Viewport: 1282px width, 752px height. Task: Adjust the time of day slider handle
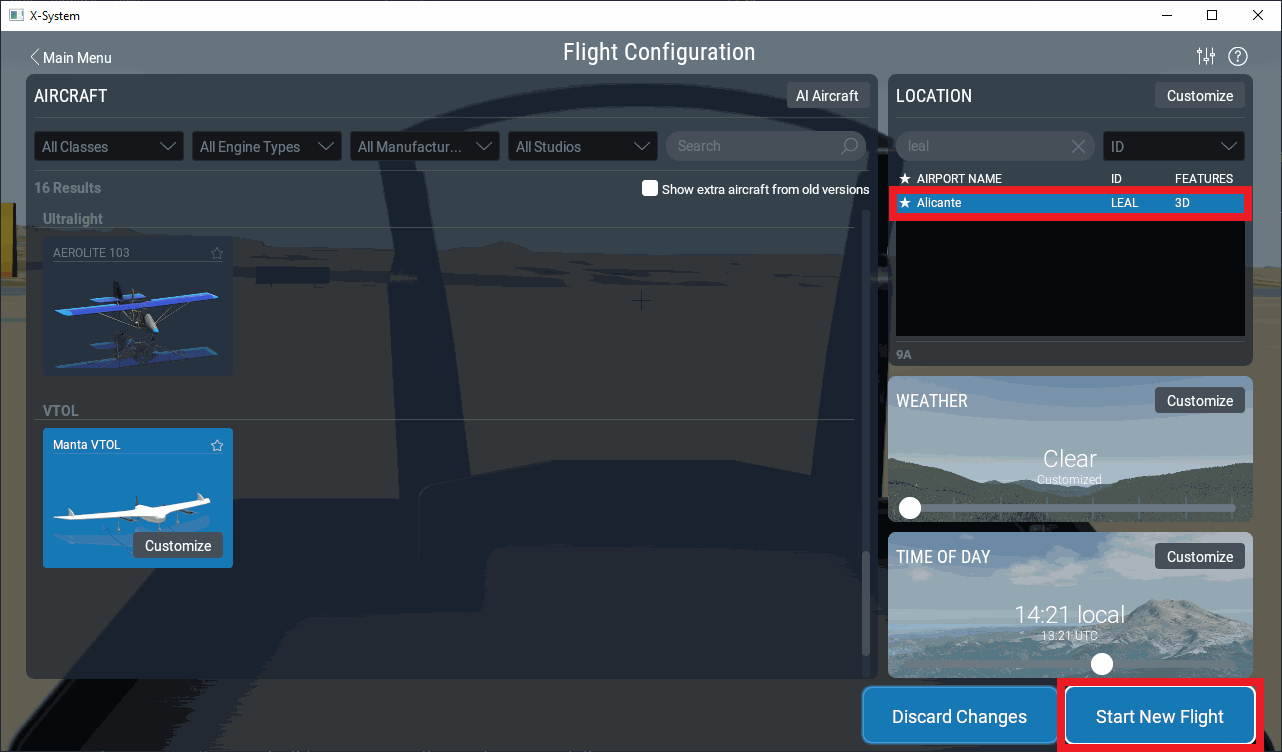[1102, 664]
